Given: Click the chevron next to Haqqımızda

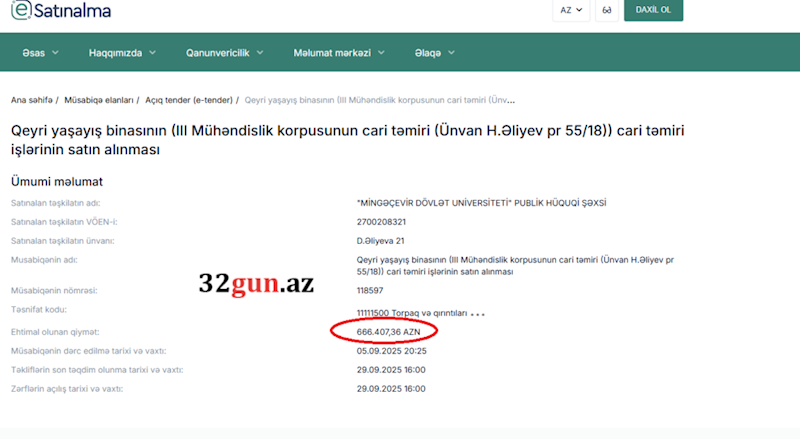Looking at the screenshot, I should click(152, 53).
